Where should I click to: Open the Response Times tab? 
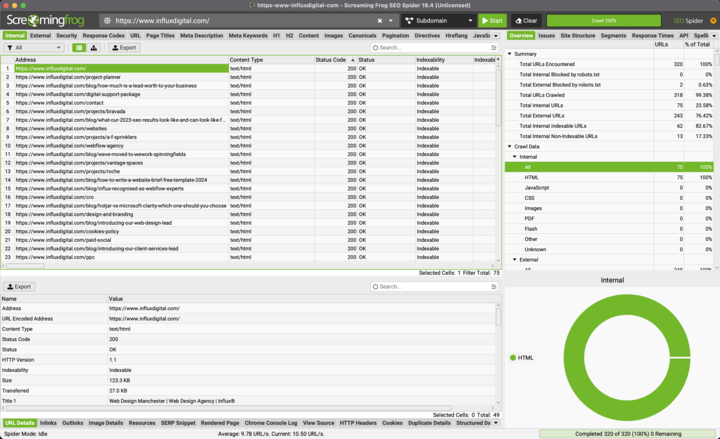coord(652,35)
